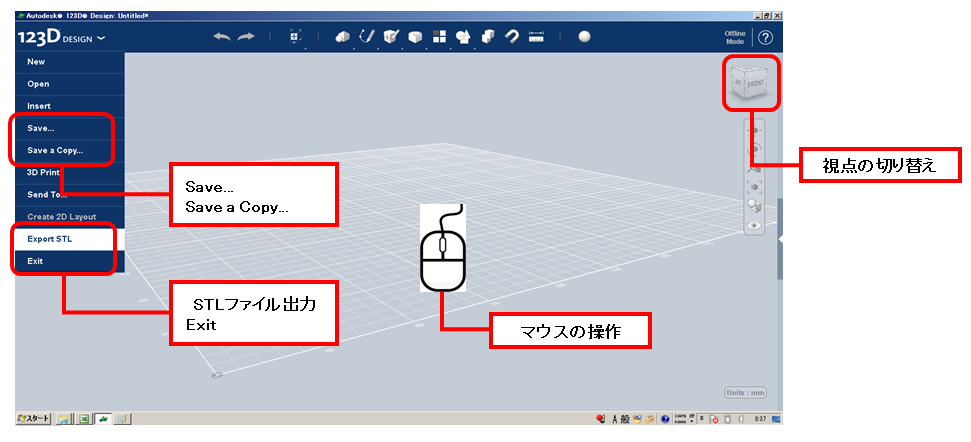
Task: Click the Redo arrow in toolbar
Action: (x=246, y=37)
